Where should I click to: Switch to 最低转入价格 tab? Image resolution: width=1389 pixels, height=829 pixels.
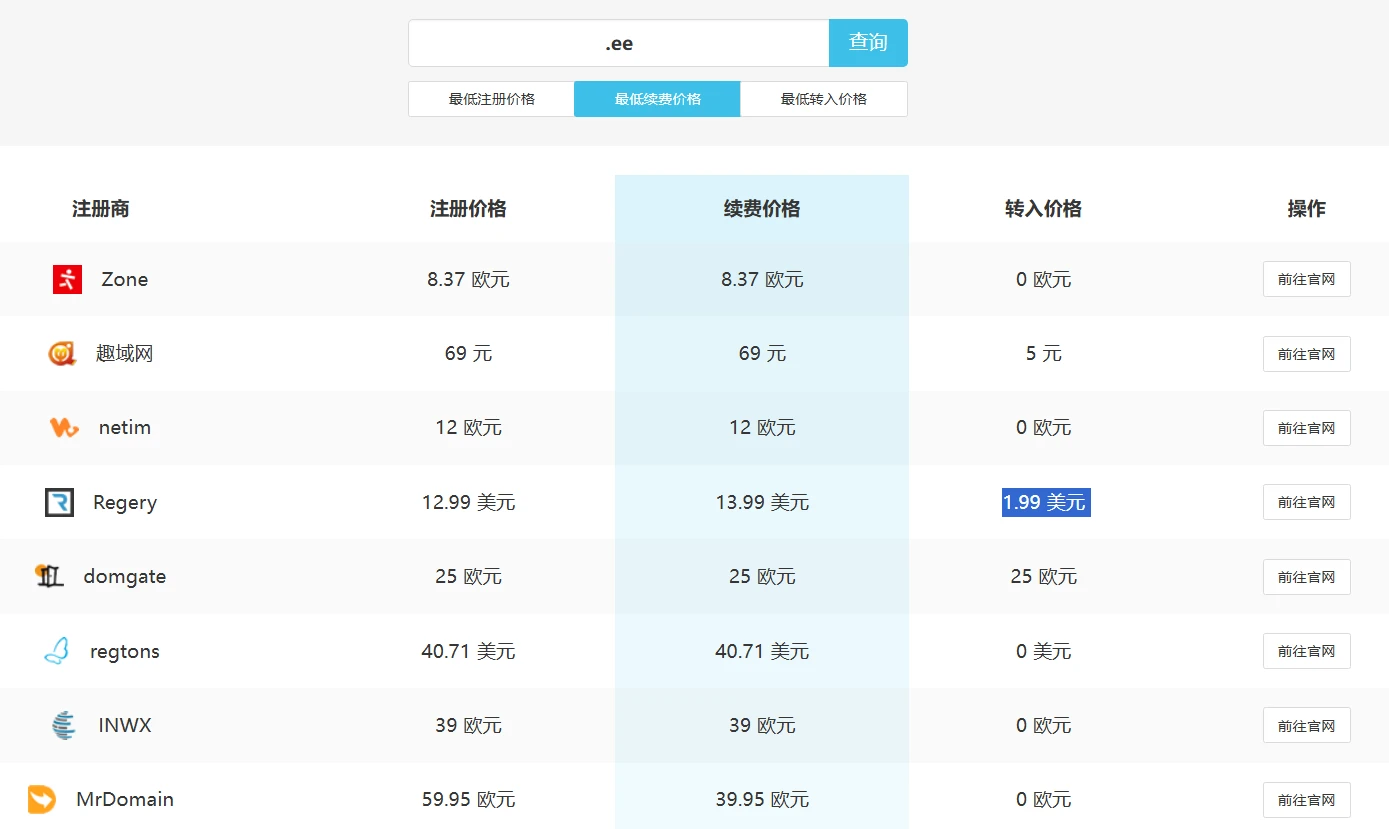pyautogui.click(x=823, y=99)
